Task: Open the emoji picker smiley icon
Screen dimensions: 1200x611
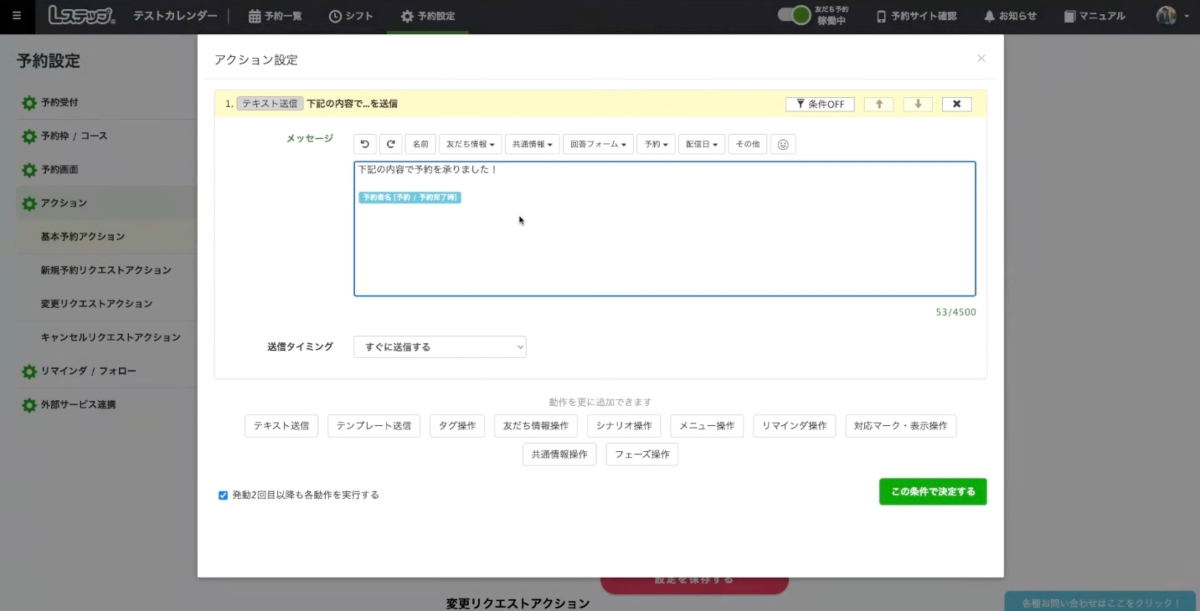Action: click(783, 145)
